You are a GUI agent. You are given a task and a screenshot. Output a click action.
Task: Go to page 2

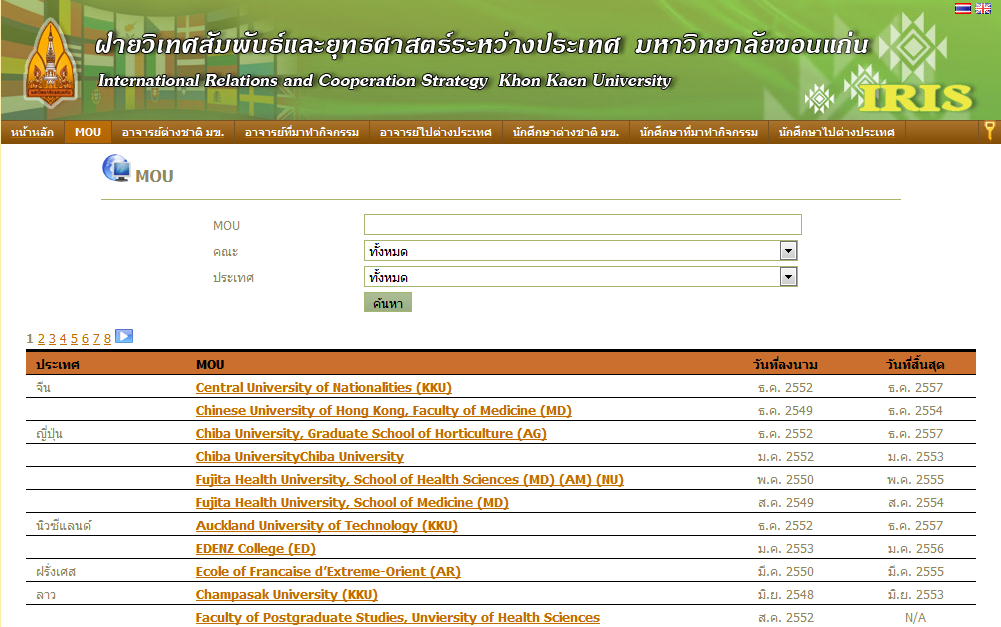(41, 339)
